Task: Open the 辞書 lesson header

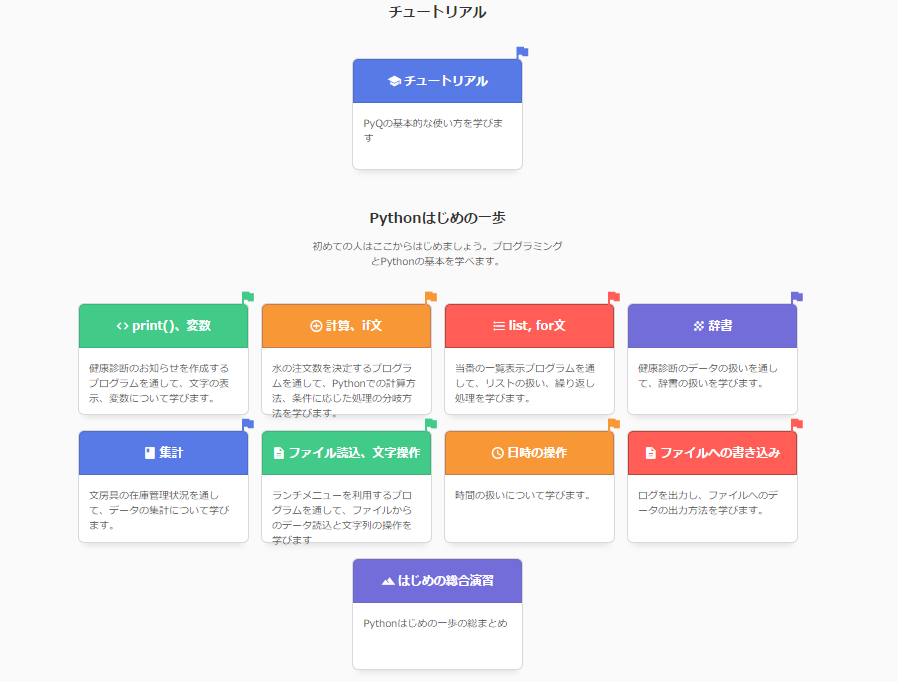Action: click(712, 326)
